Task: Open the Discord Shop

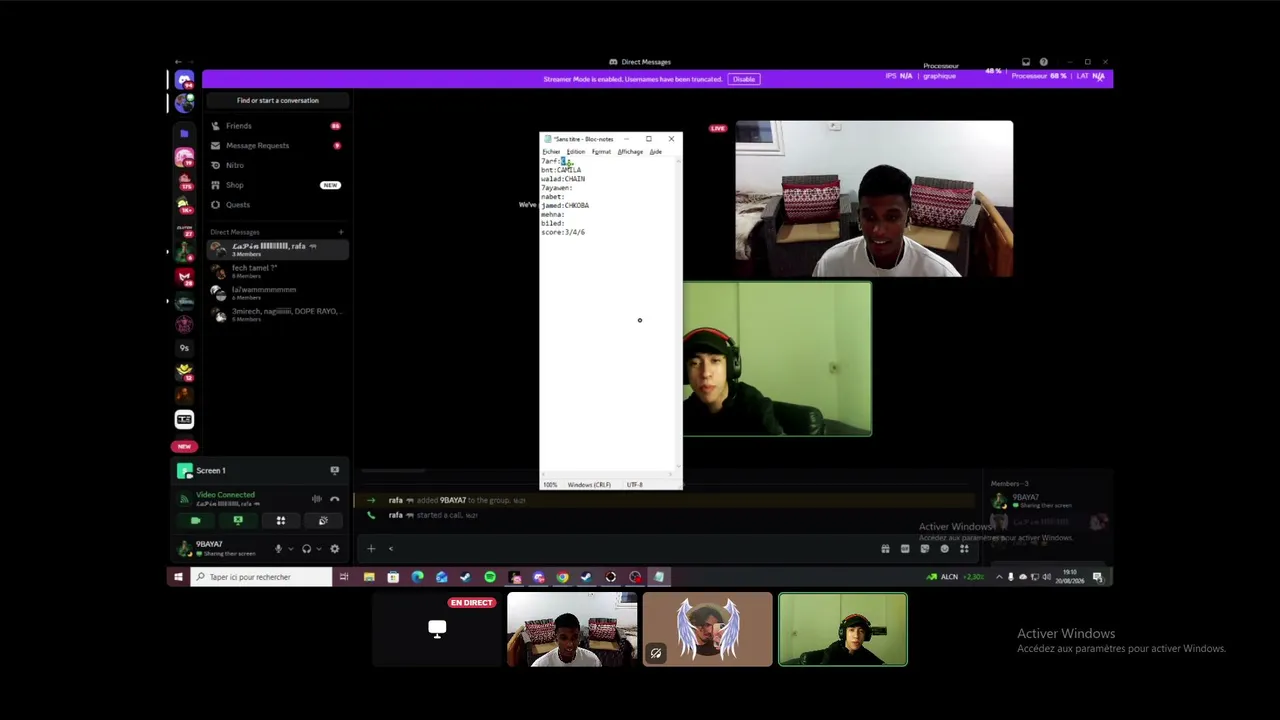Action: [277, 185]
